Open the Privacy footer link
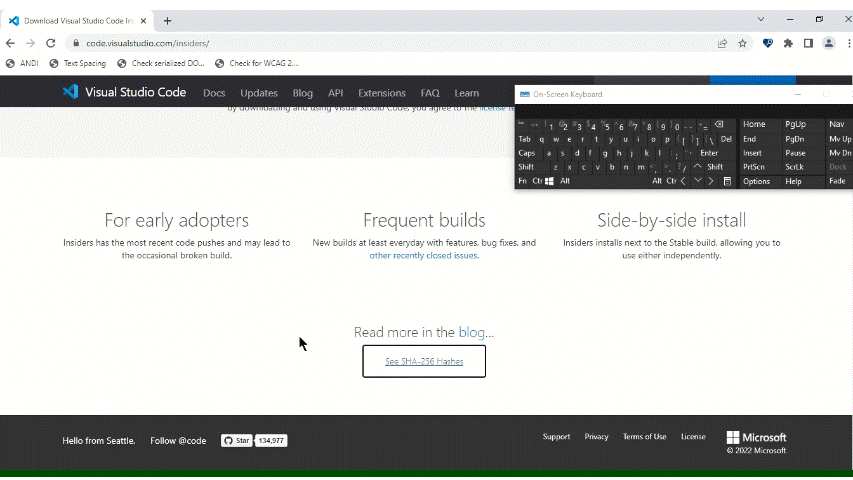853x480 pixels. pos(596,436)
